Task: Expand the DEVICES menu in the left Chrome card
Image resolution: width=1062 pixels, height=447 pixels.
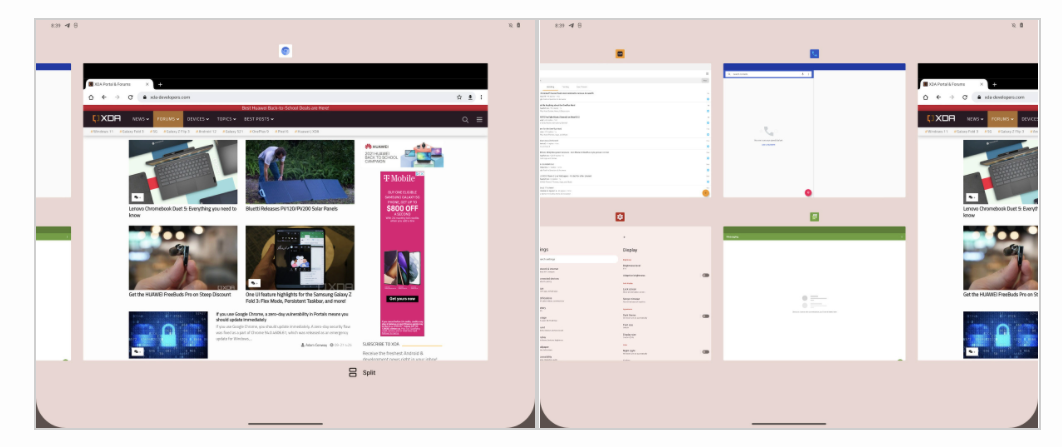Action: tap(198, 119)
